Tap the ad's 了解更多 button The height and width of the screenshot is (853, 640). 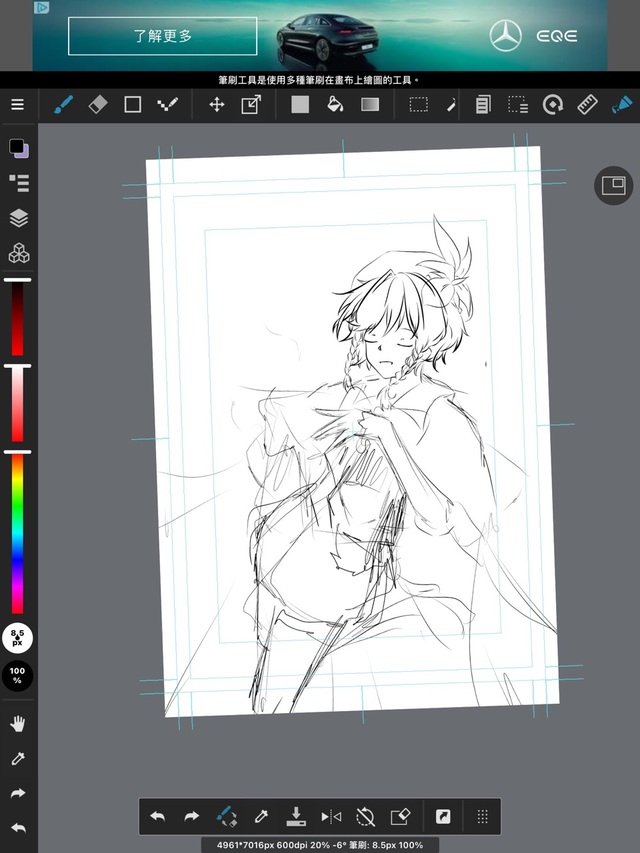point(162,36)
